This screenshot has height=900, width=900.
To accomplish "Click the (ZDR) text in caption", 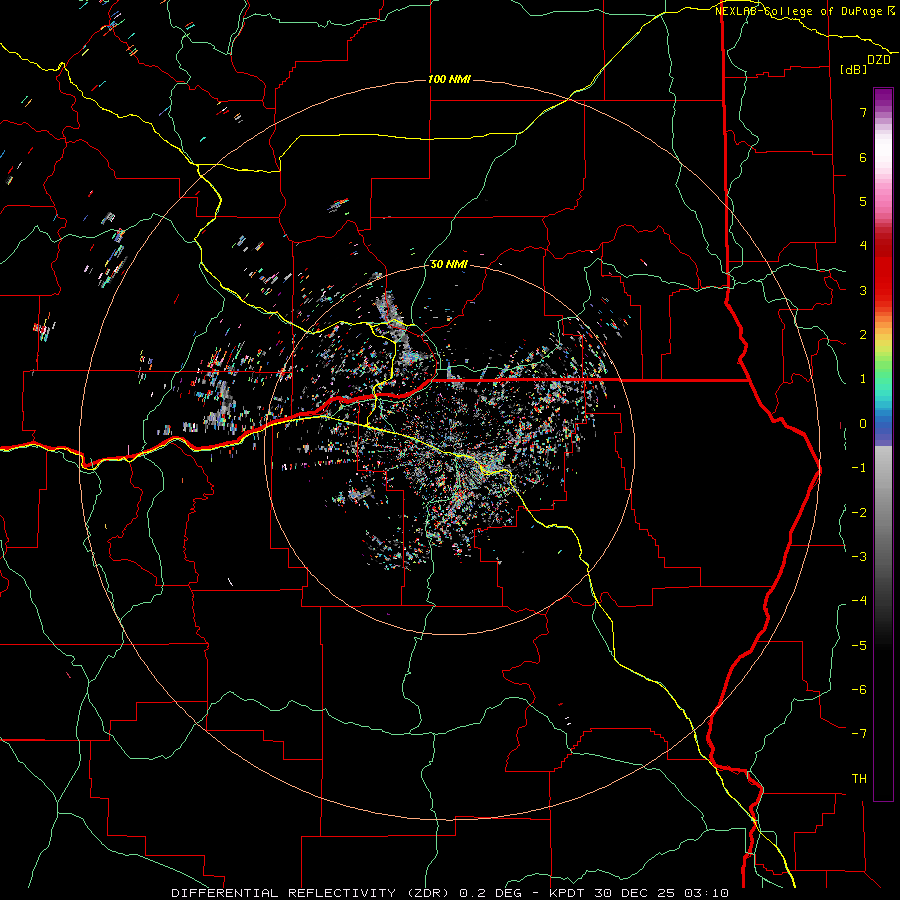I will pos(426,893).
